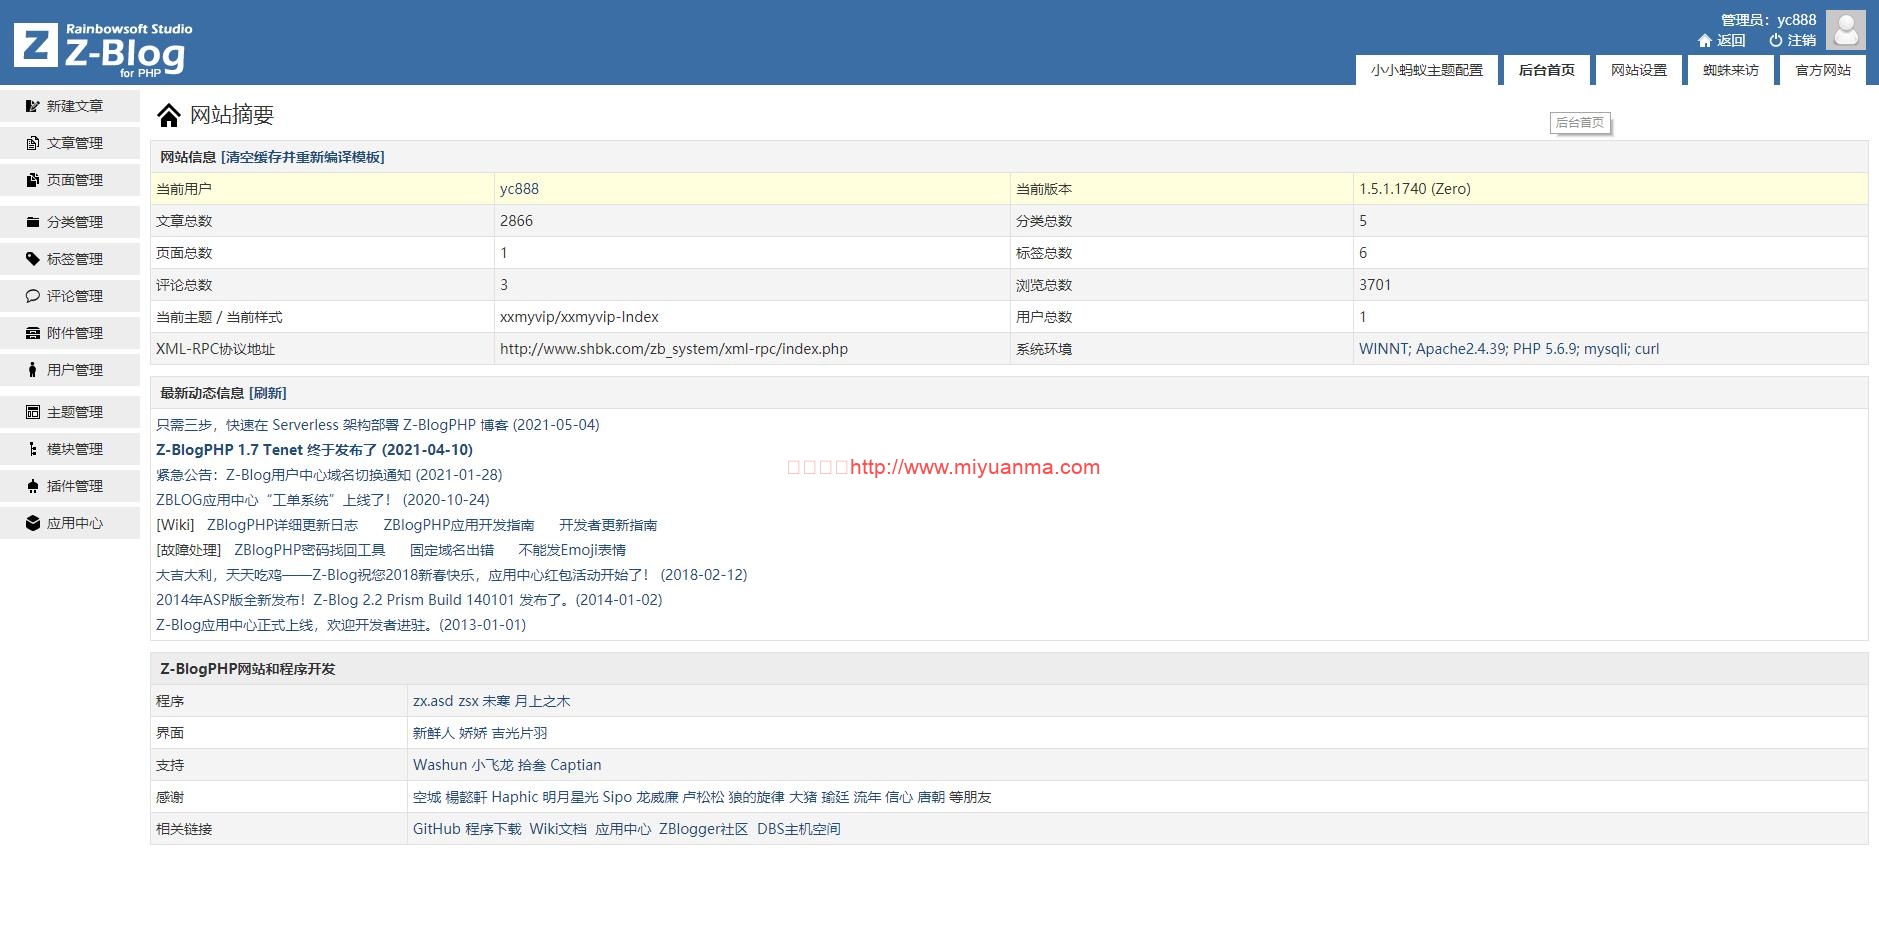
Task: Click the 注销 logout link
Action: click(x=1802, y=41)
